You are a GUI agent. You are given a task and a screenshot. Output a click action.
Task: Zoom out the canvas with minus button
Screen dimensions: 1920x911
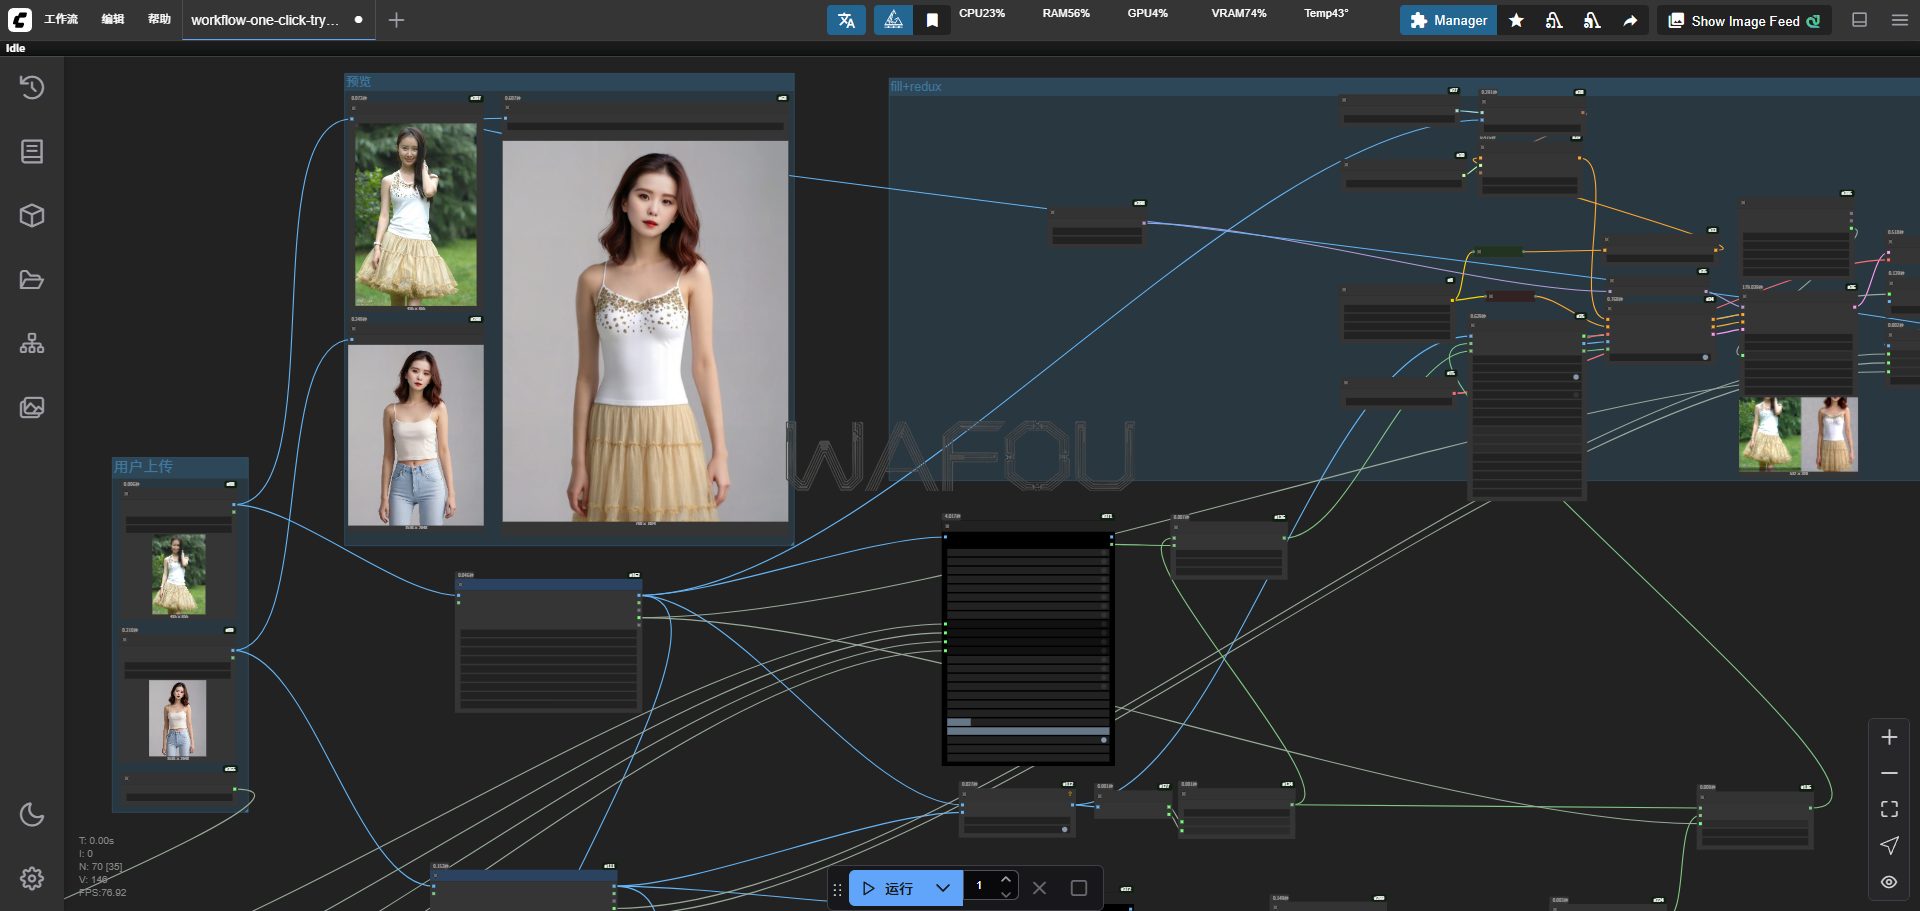click(x=1889, y=773)
